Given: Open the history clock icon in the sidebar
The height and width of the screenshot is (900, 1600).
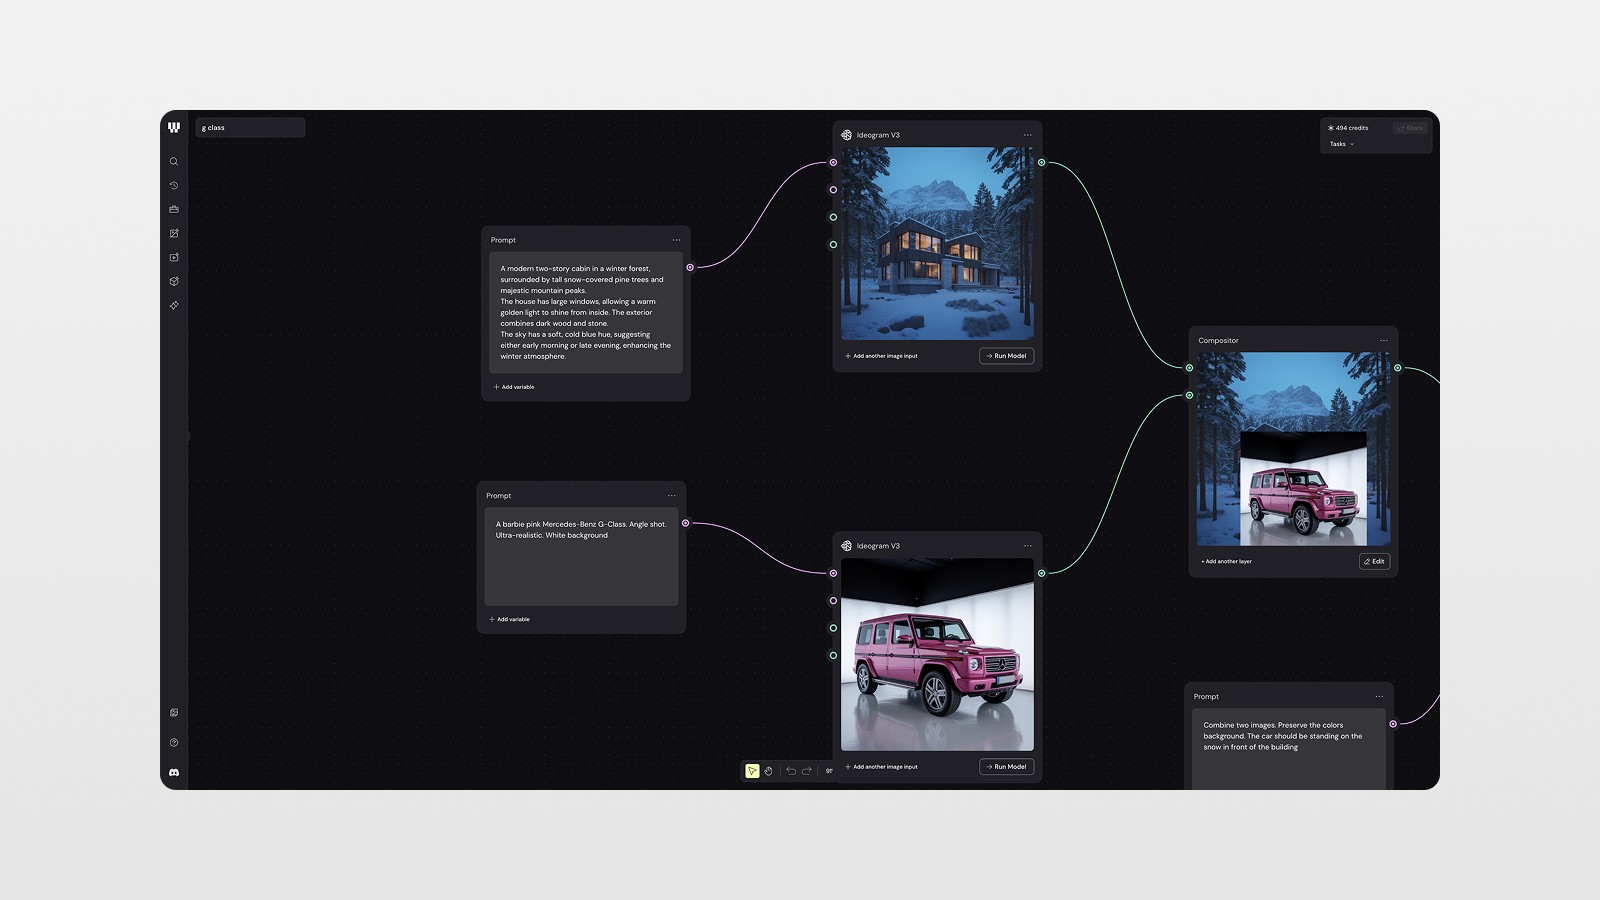Looking at the screenshot, I should pyautogui.click(x=174, y=185).
